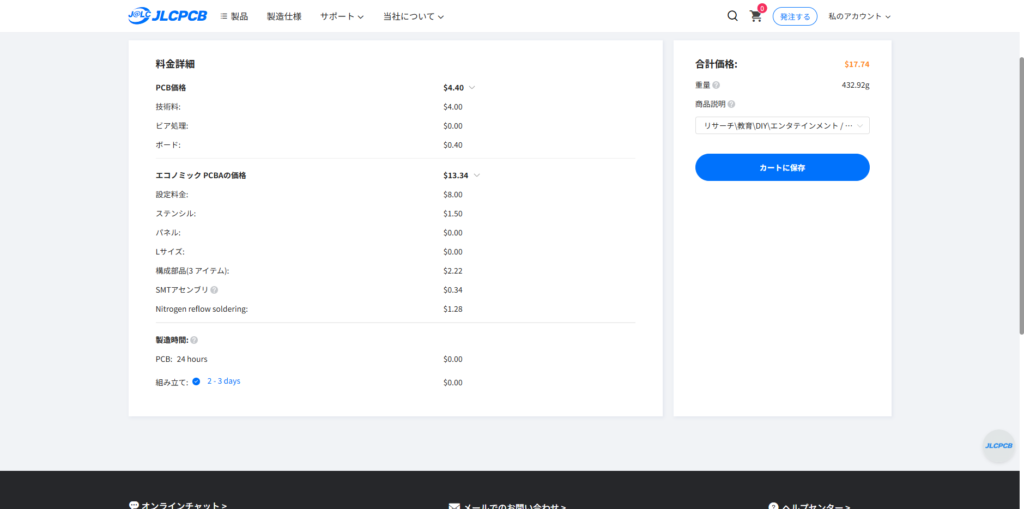Click the help icon beside 商品説明
The width and height of the screenshot is (1024, 509).
731,104
